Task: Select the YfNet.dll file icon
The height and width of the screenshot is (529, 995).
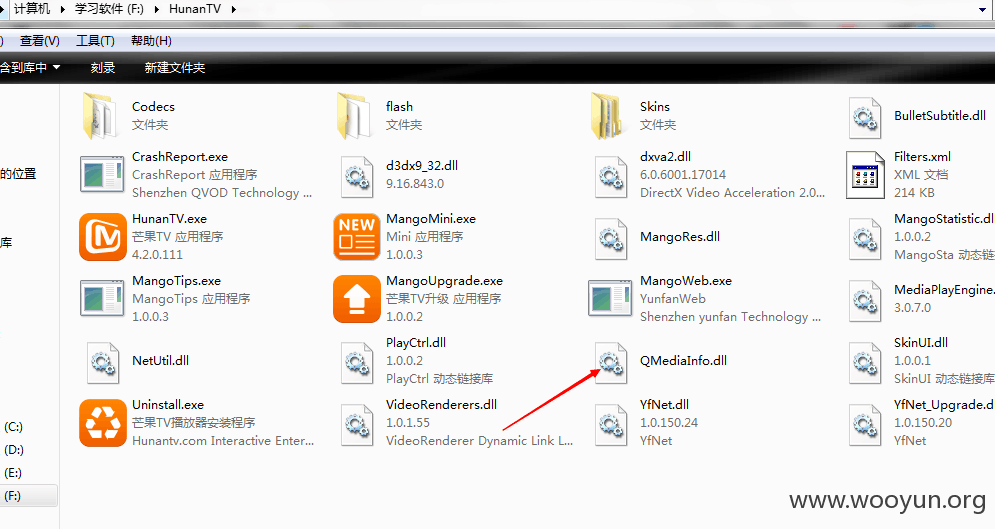Action: (x=611, y=425)
